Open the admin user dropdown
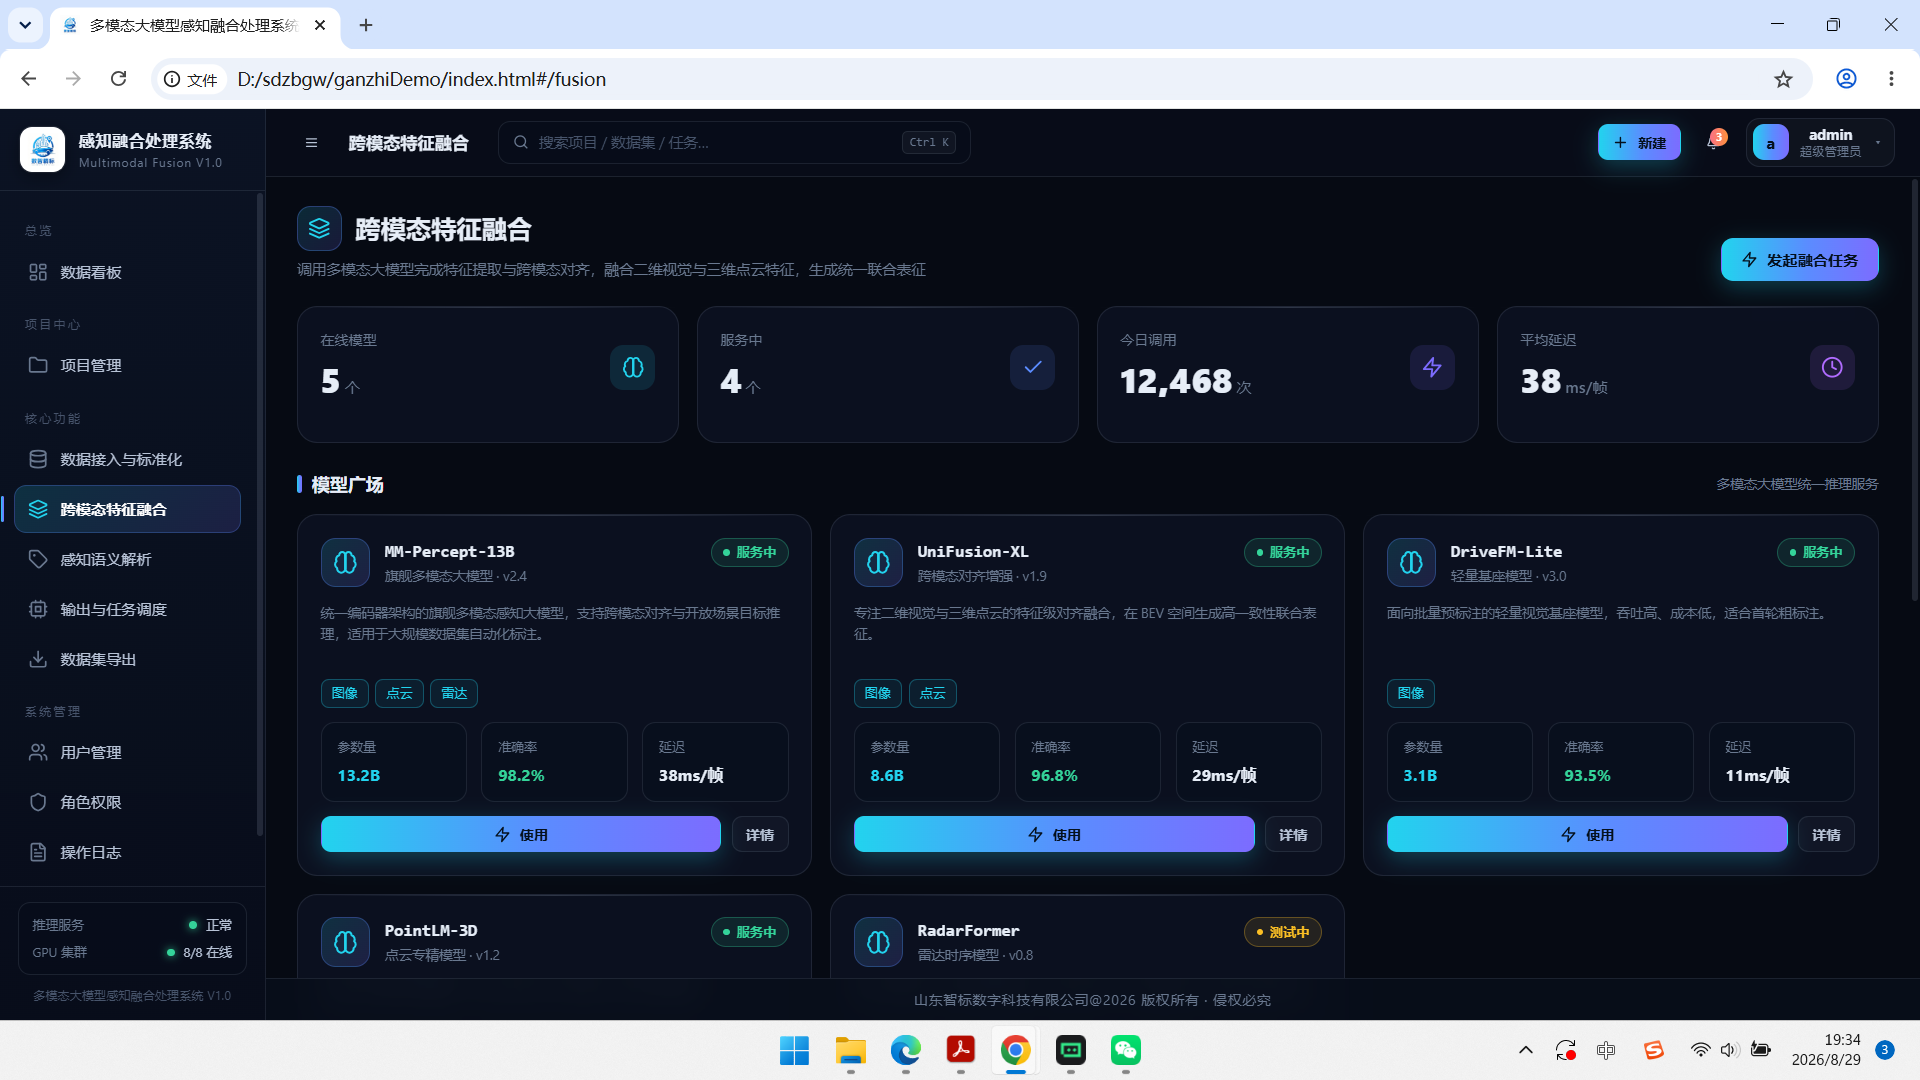 [x=1820, y=143]
